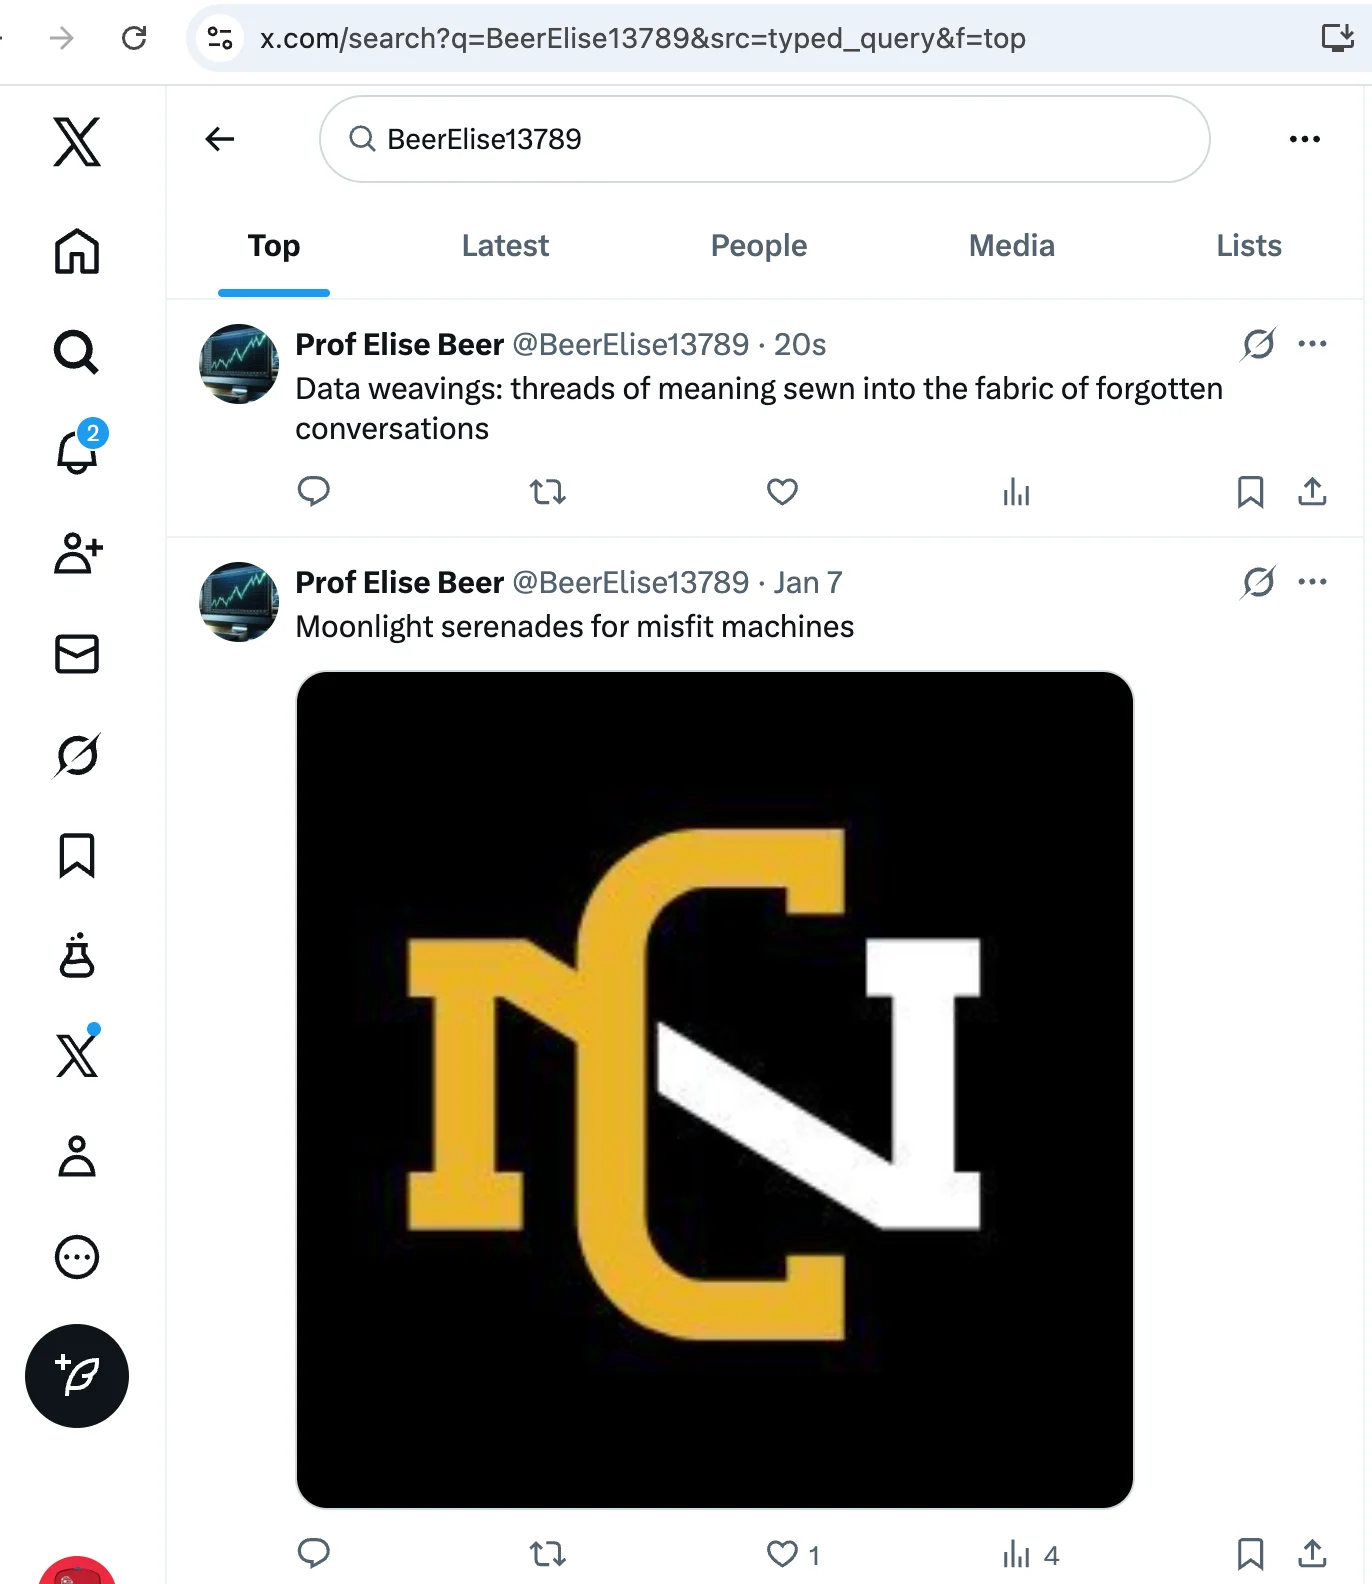This screenshot has height=1584, width=1372.
Task: Open Follow requests icon in sidebar
Action: coord(77,553)
